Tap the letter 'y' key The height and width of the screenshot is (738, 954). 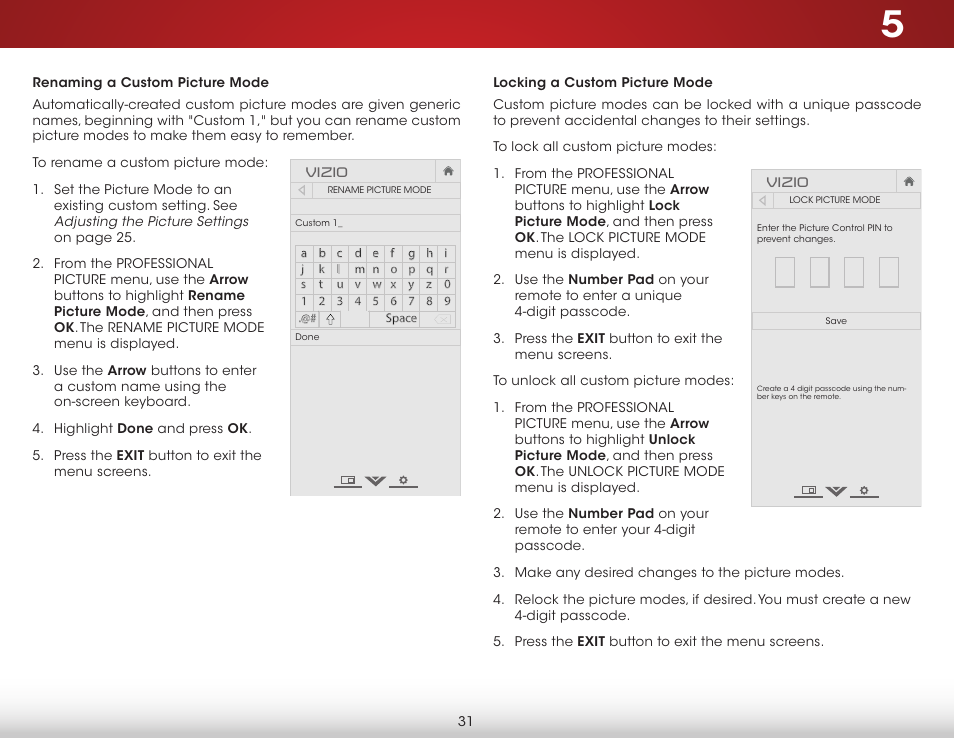[411, 285]
